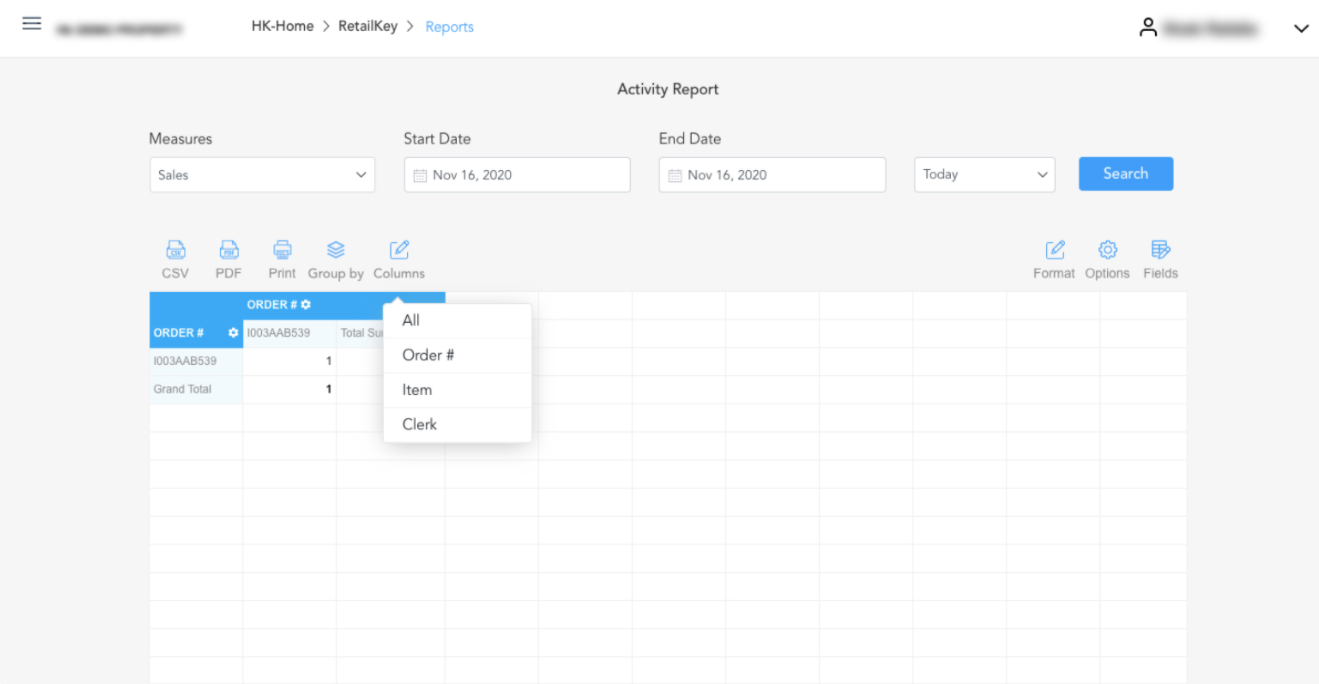The width and height of the screenshot is (1319, 684).
Task: Export report using the PDF icon
Action: coord(229,250)
